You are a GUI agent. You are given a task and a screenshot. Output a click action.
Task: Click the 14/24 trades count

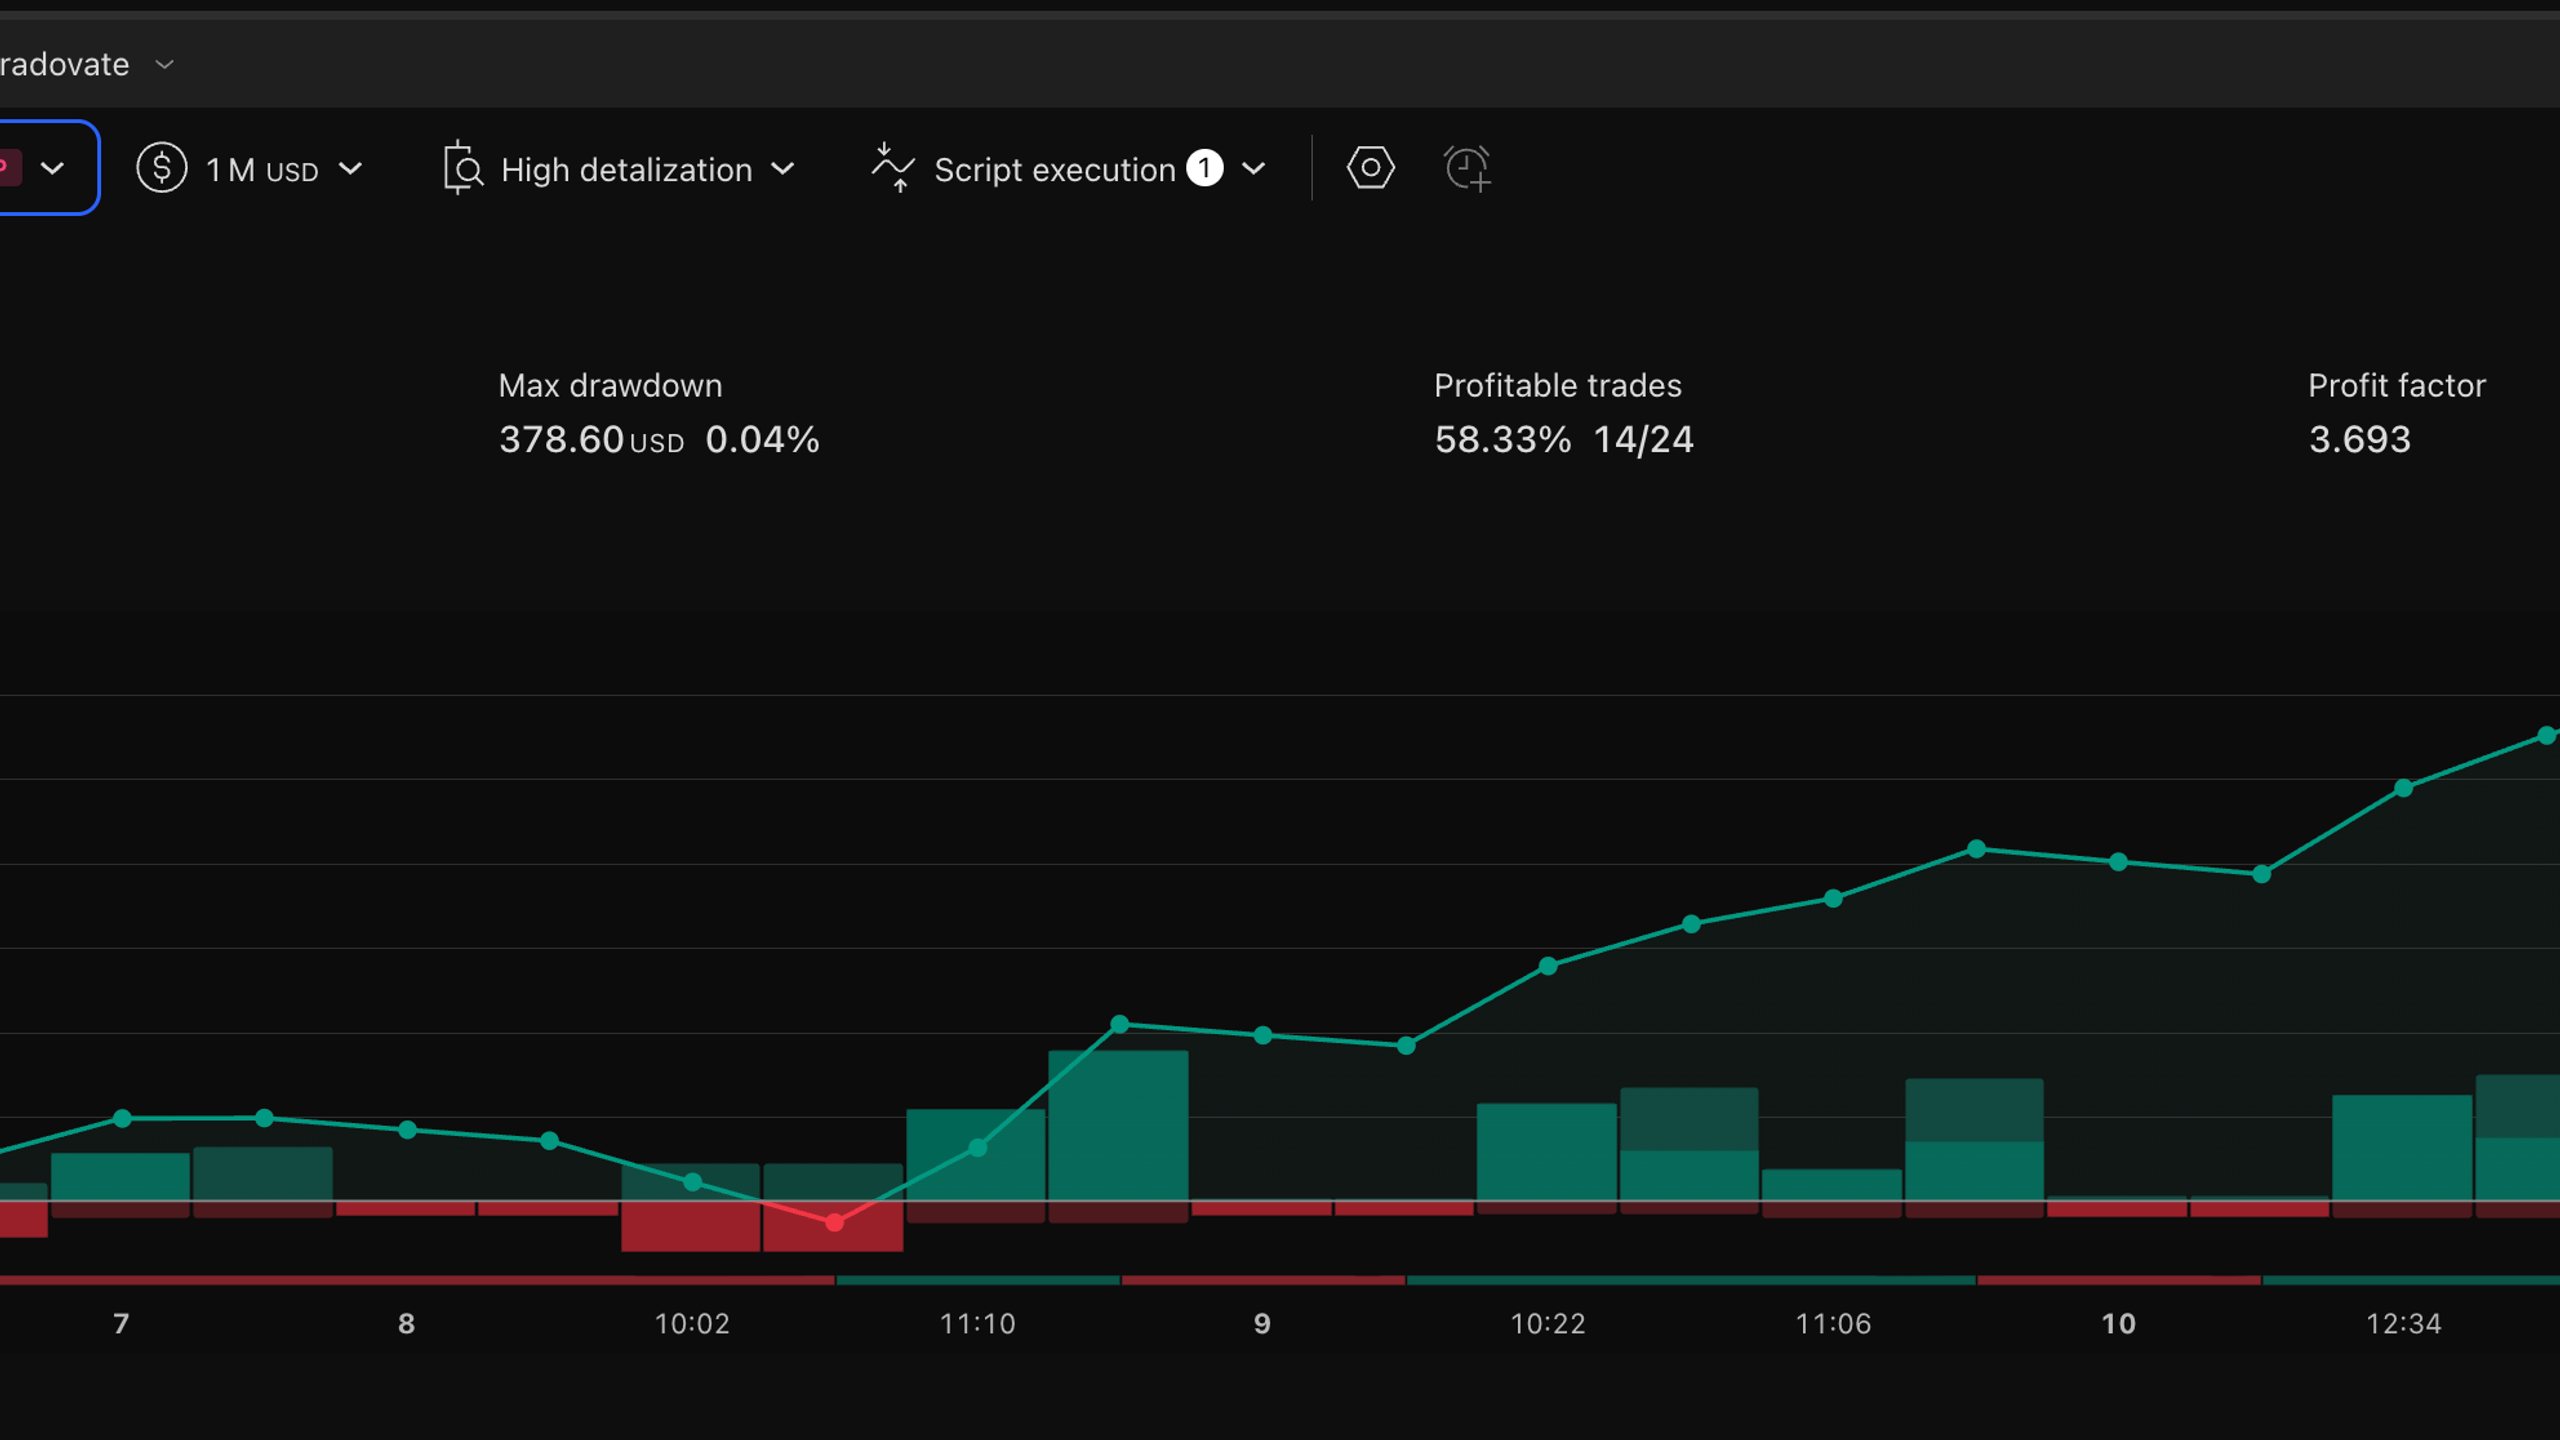1643,440
